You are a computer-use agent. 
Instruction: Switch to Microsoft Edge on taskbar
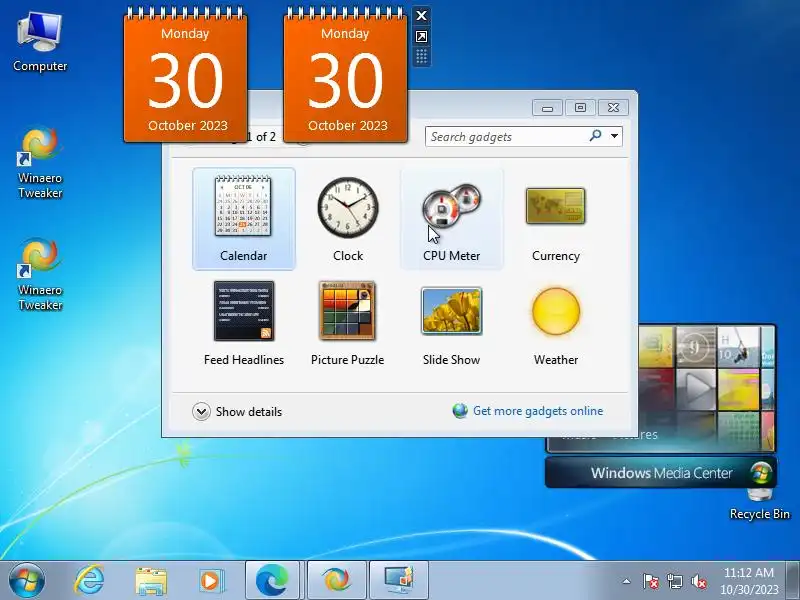(273, 580)
